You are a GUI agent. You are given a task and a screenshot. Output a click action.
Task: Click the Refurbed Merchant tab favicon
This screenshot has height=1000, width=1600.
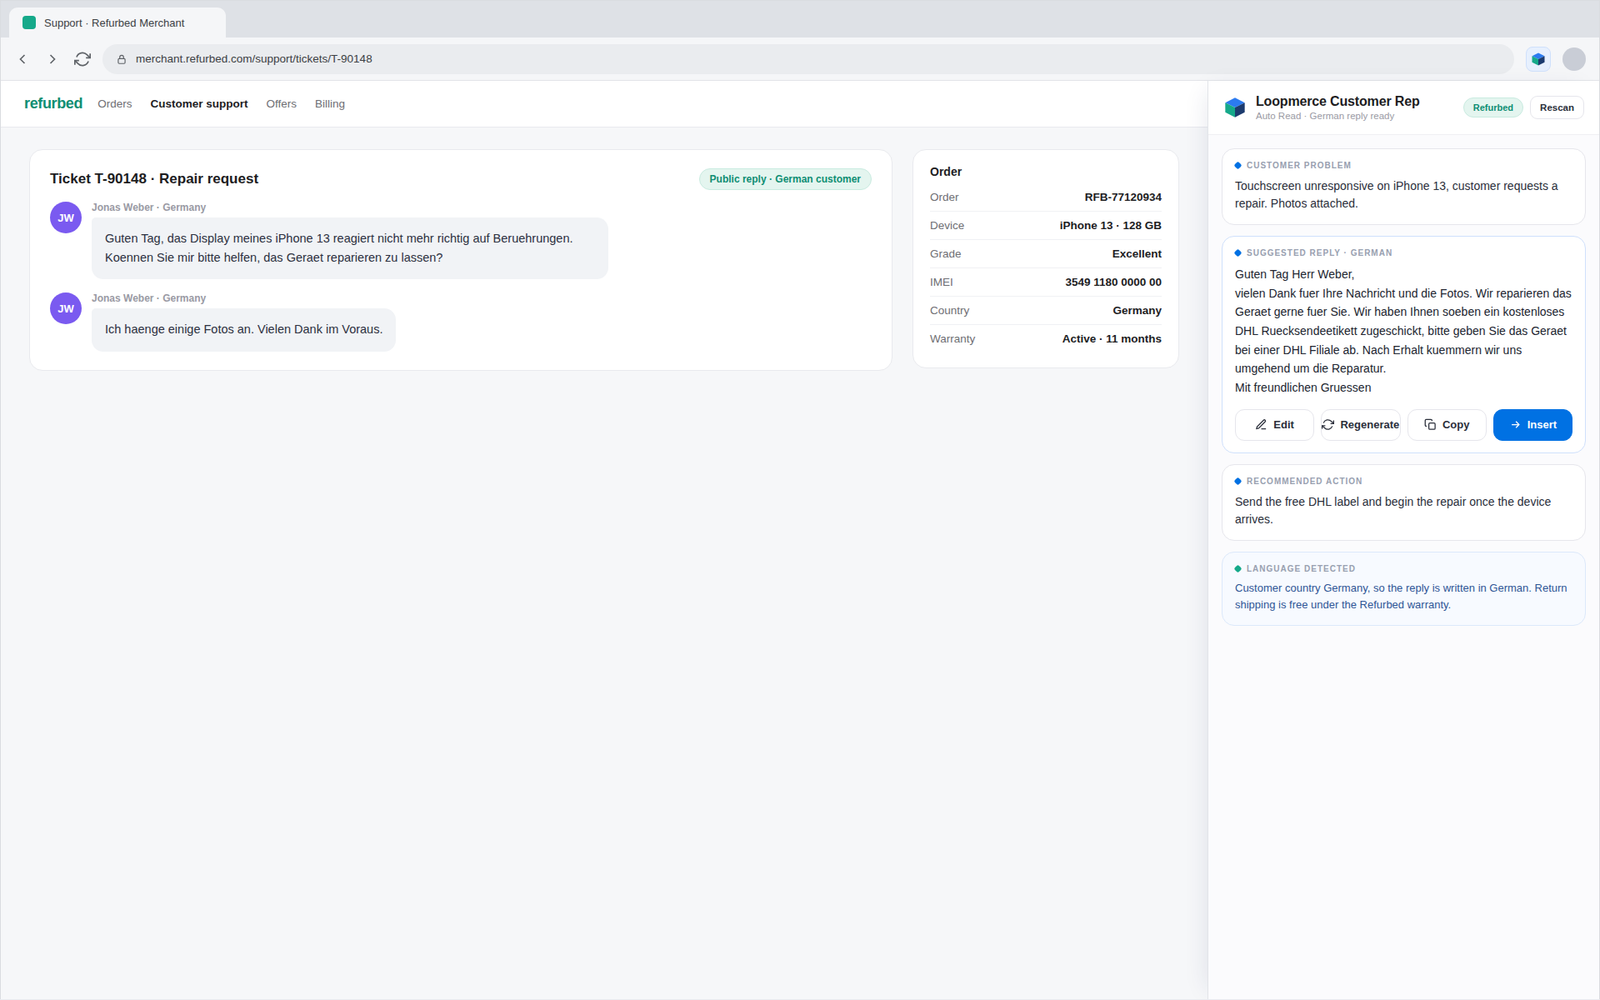point(29,22)
